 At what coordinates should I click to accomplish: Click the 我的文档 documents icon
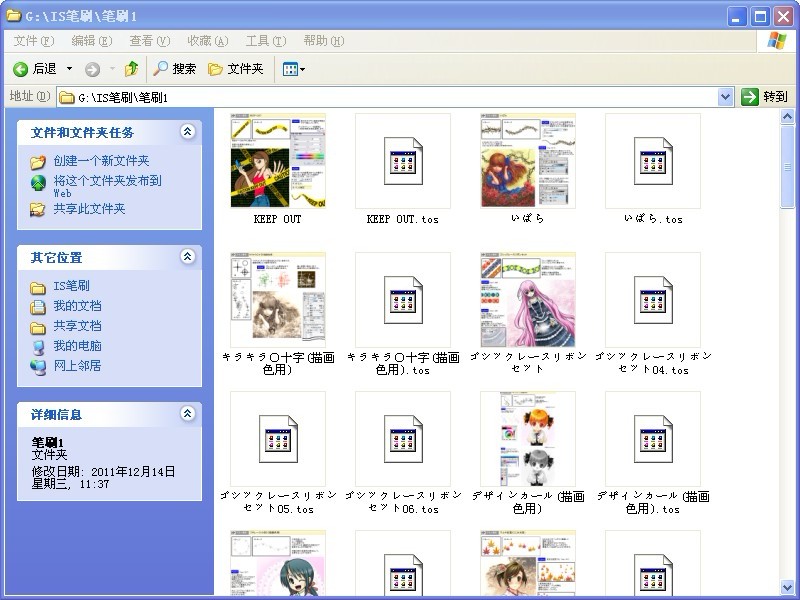coord(38,307)
